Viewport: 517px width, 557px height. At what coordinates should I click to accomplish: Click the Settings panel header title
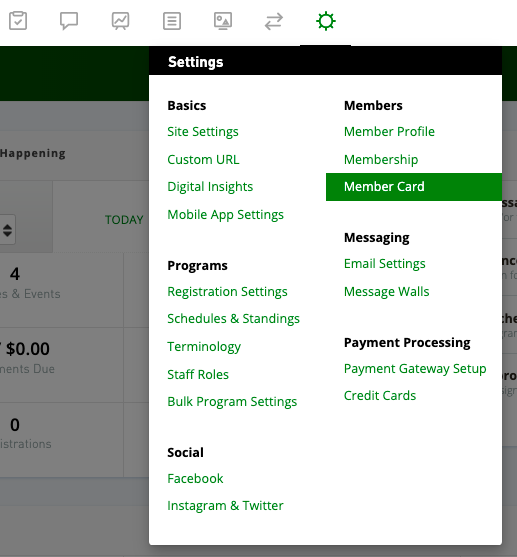pyautogui.click(x=195, y=62)
